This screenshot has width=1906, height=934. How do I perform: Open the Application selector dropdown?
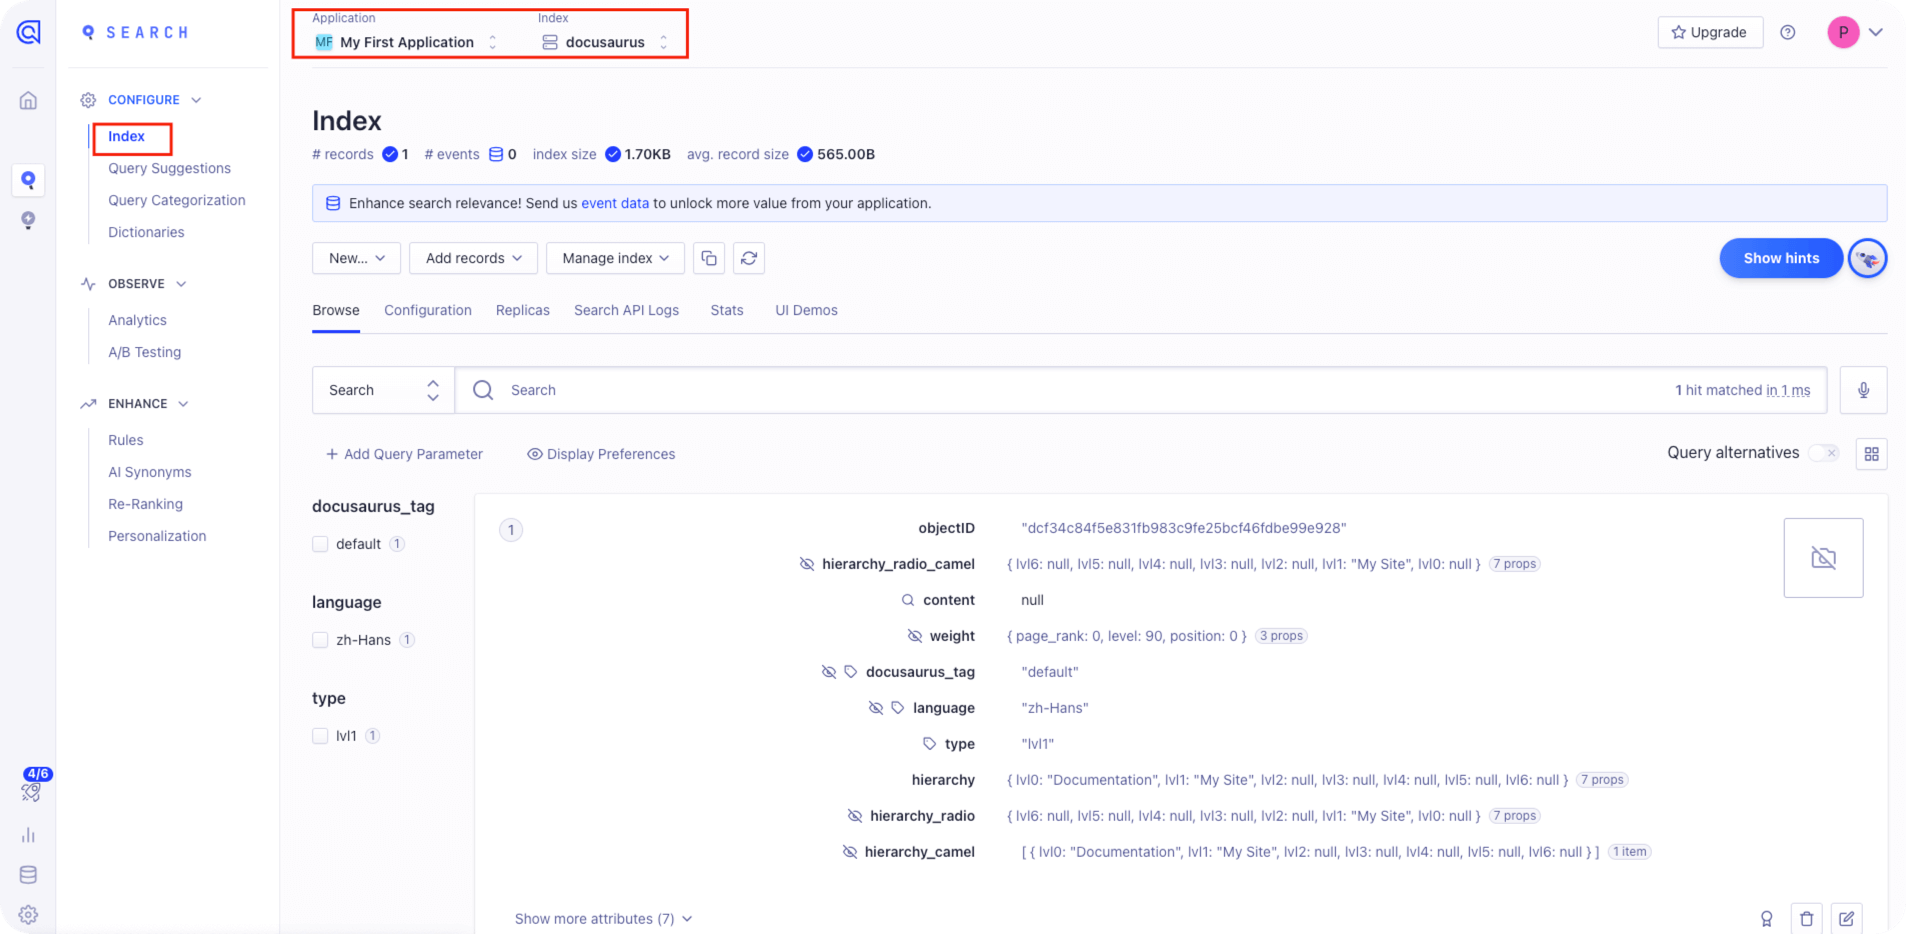click(406, 42)
